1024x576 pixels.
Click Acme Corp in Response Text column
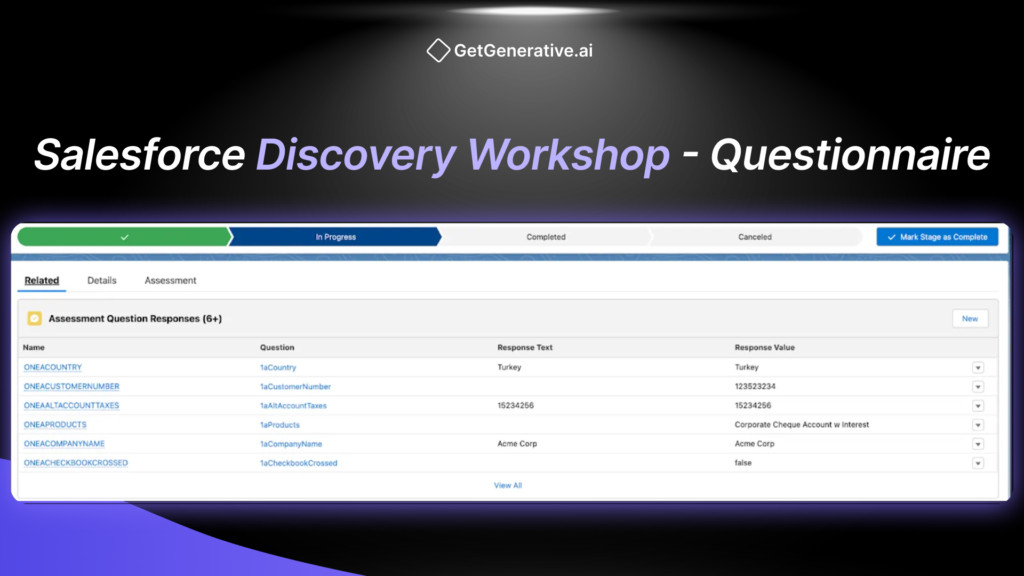pyautogui.click(x=517, y=444)
